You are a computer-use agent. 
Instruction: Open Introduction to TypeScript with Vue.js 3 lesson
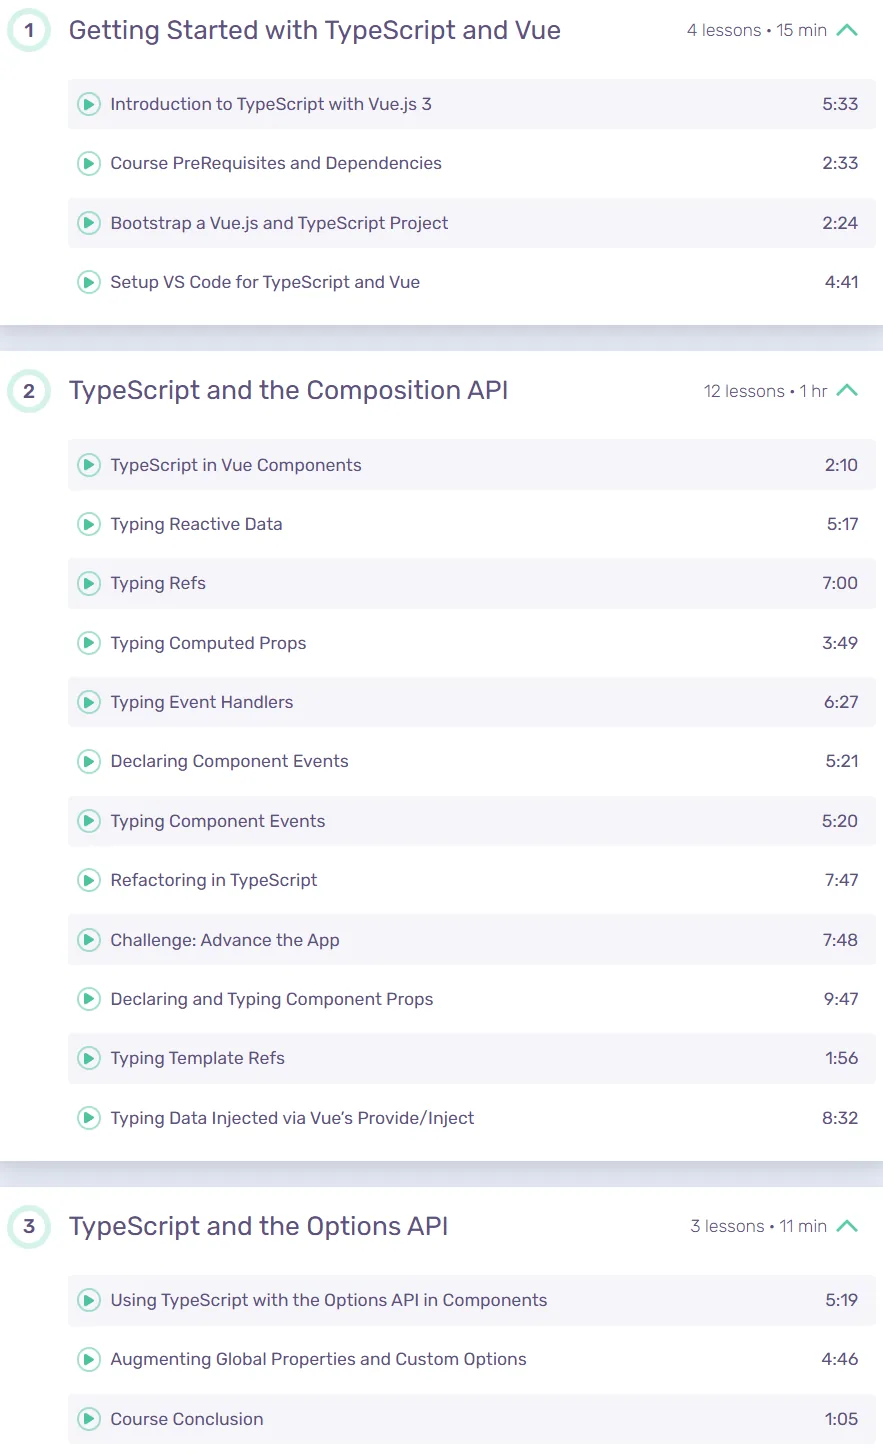point(271,104)
